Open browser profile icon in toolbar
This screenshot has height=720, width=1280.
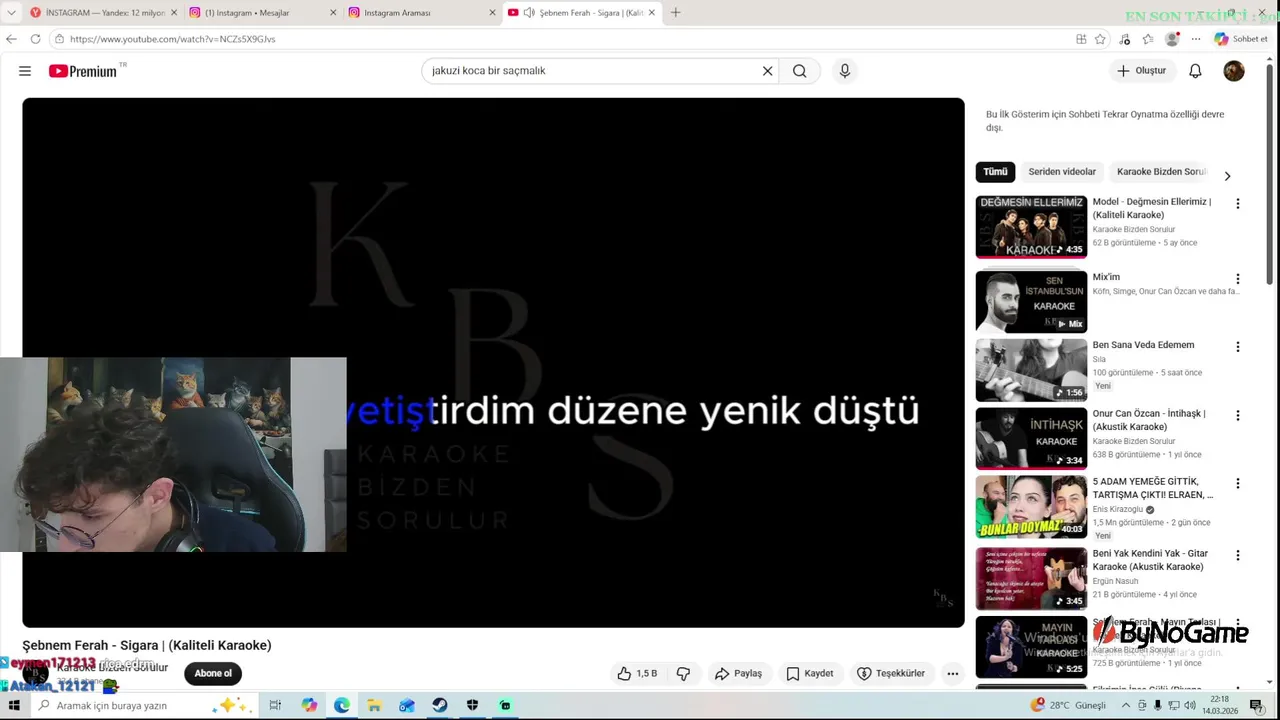pyautogui.click(x=1172, y=39)
